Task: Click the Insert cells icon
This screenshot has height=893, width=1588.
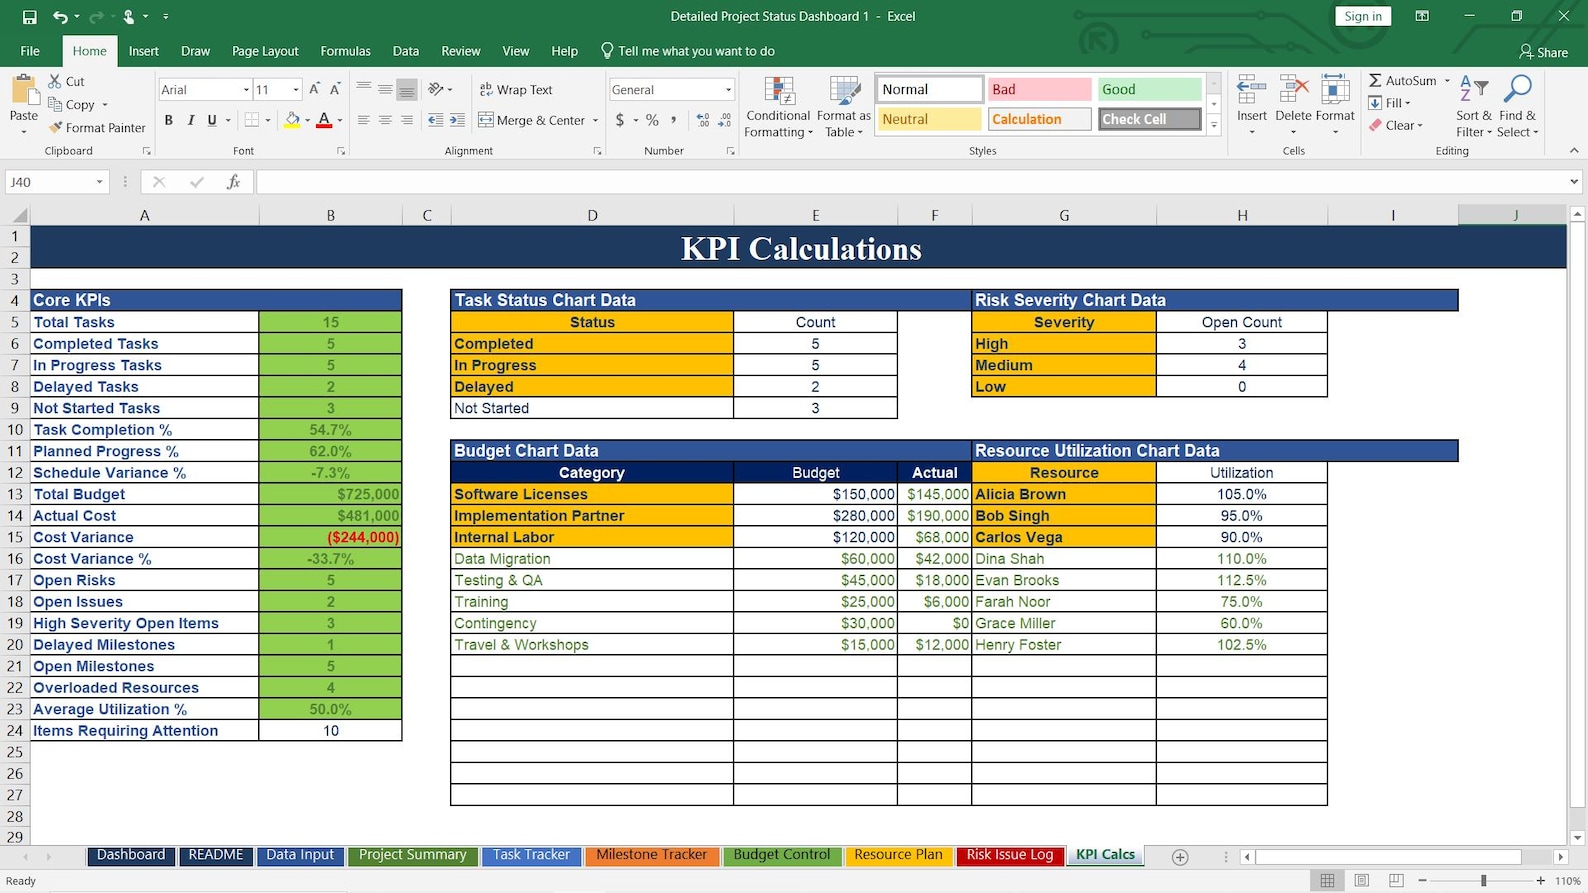Action: [x=1252, y=90]
